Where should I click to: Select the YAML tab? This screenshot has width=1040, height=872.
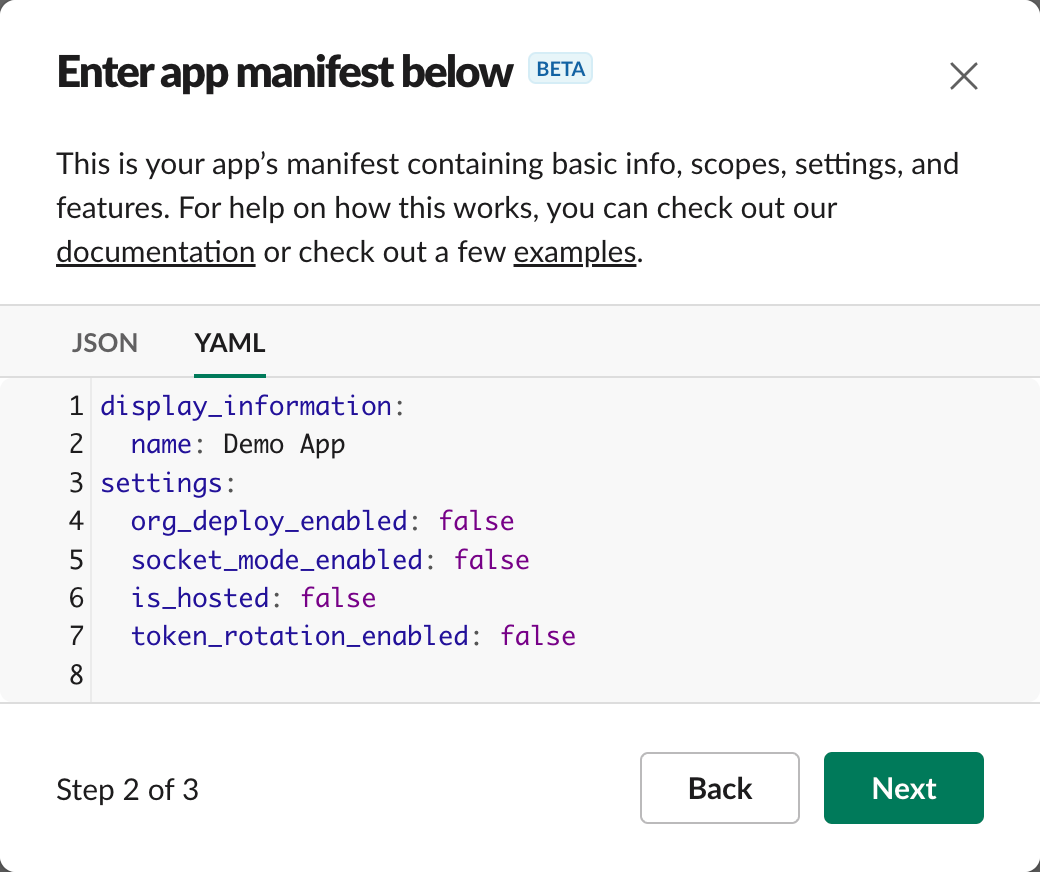coord(230,343)
